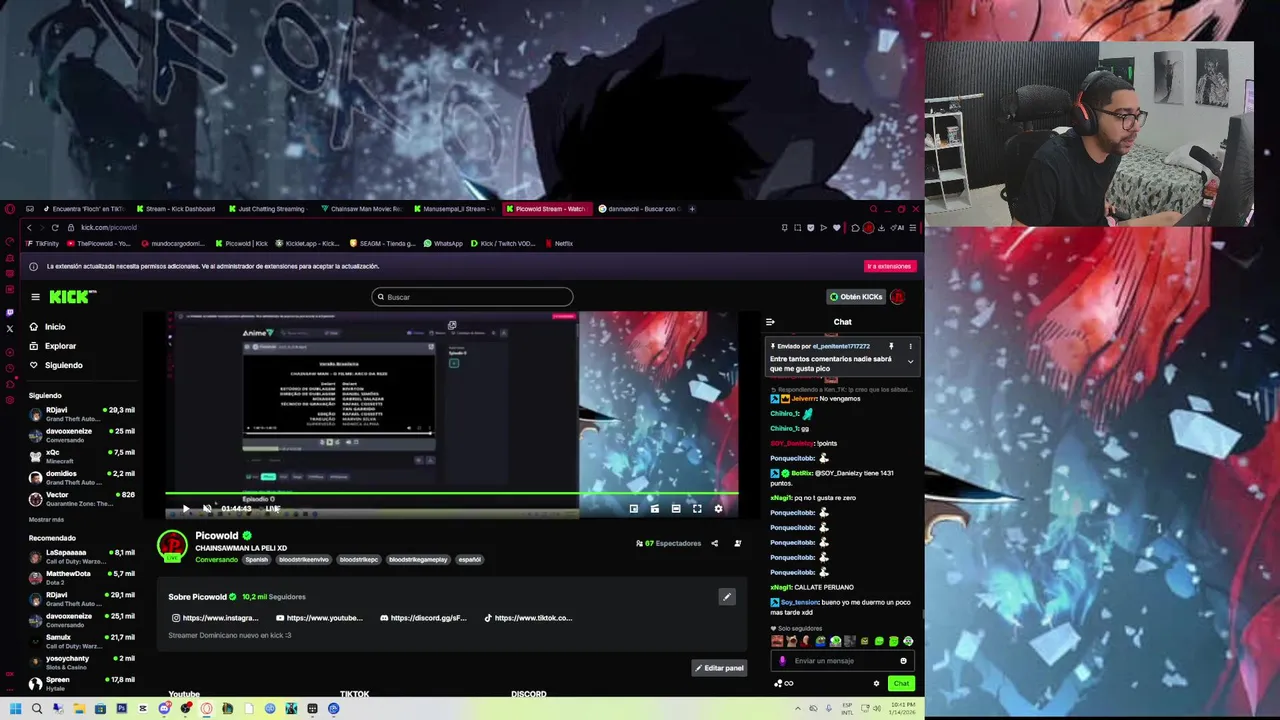
Task: Open a new browser tab
Action: click(x=692, y=209)
